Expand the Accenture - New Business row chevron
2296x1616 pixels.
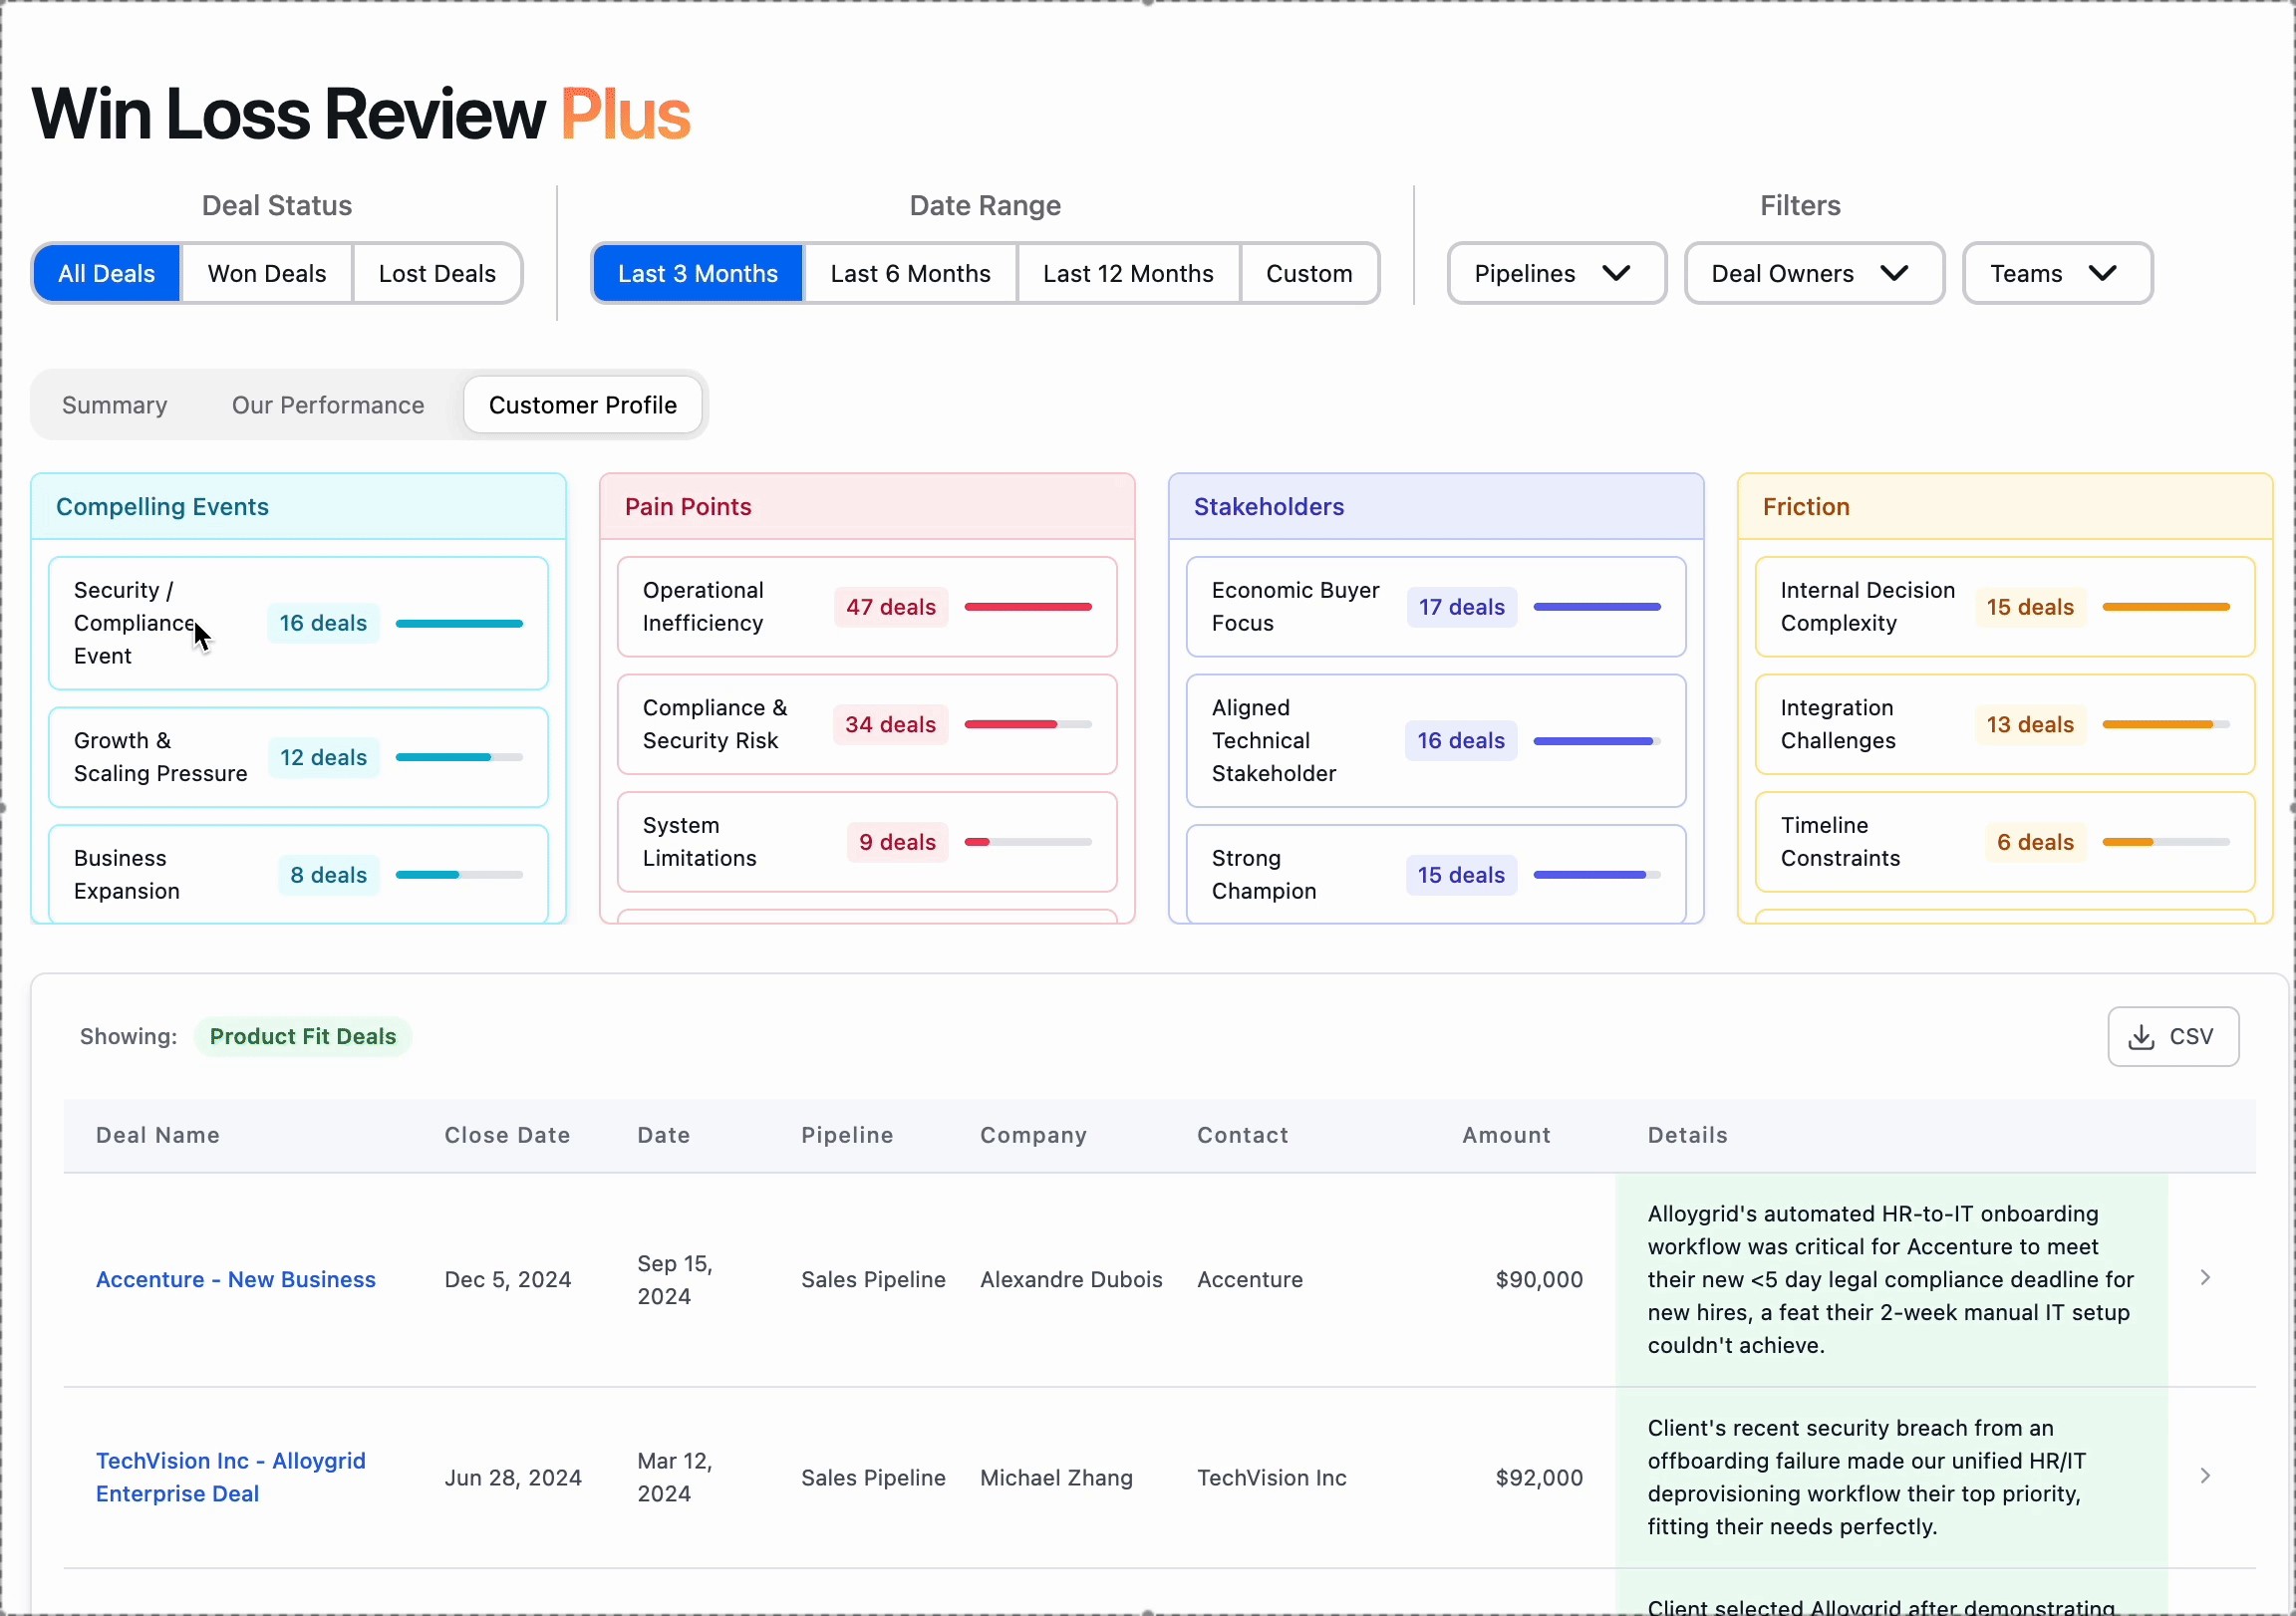[x=2206, y=1278]
